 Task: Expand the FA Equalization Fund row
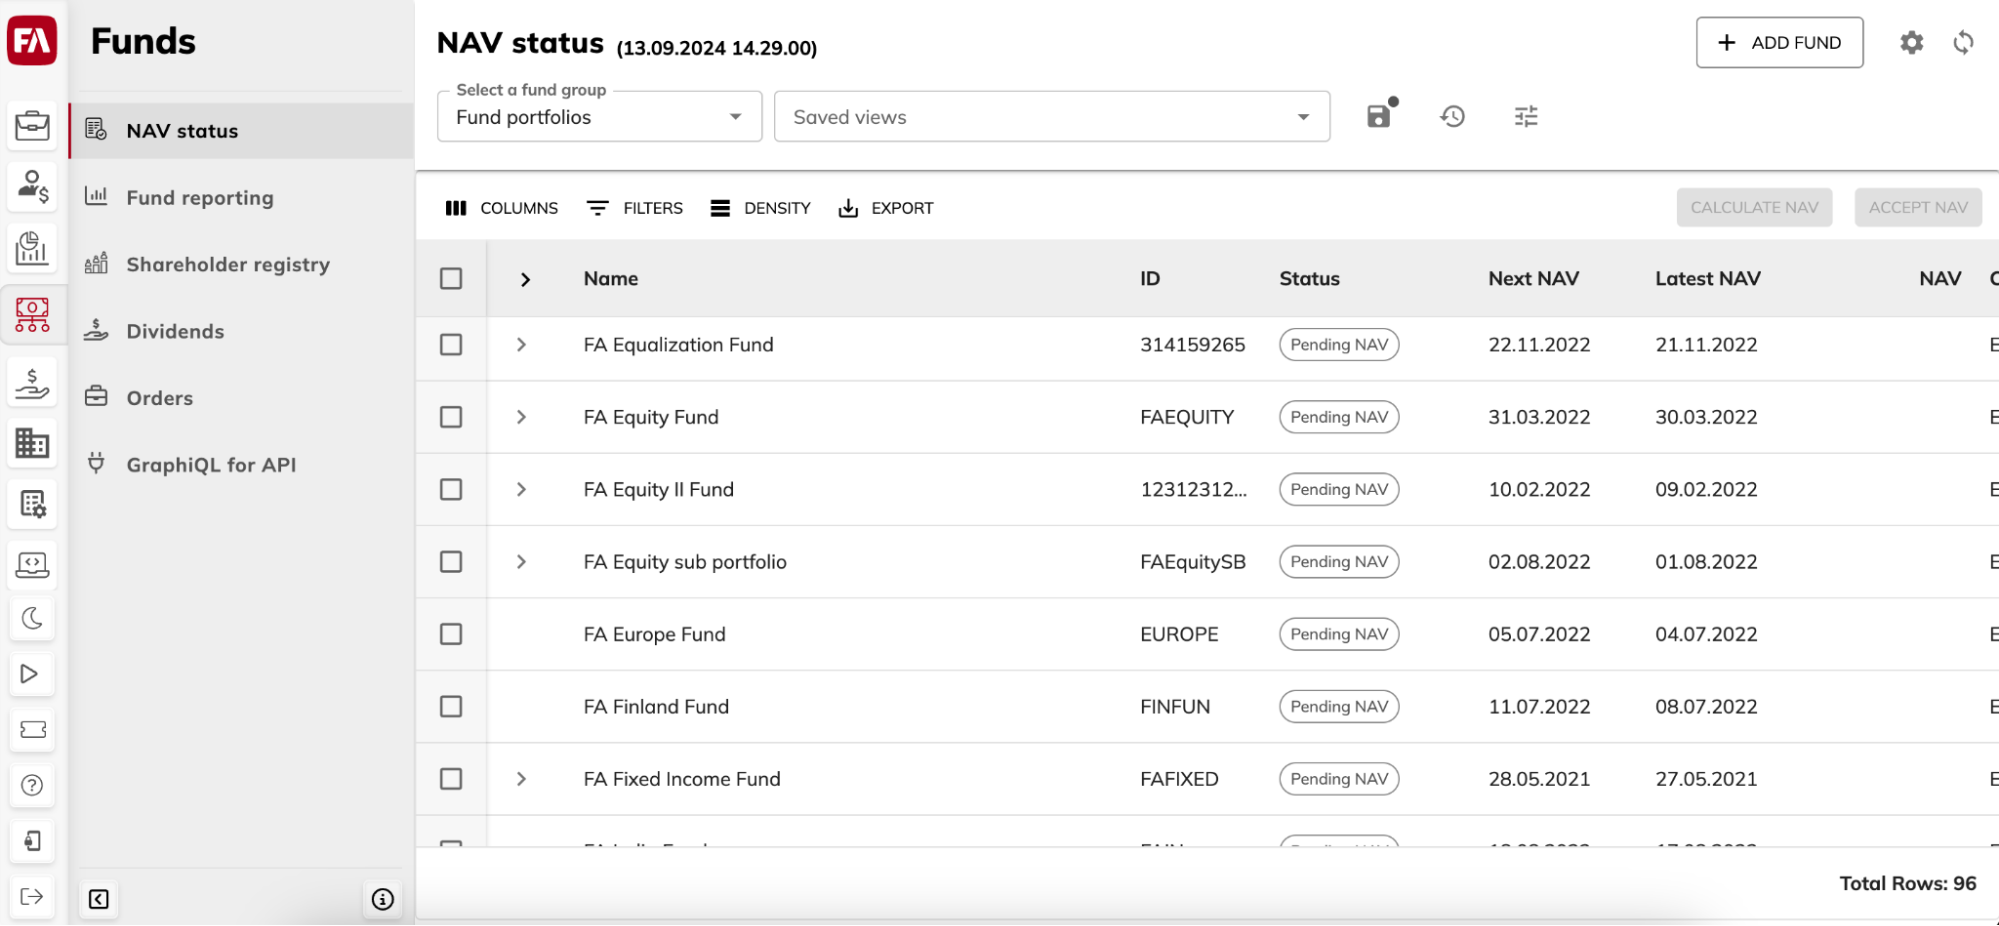(x=521, y=345)
